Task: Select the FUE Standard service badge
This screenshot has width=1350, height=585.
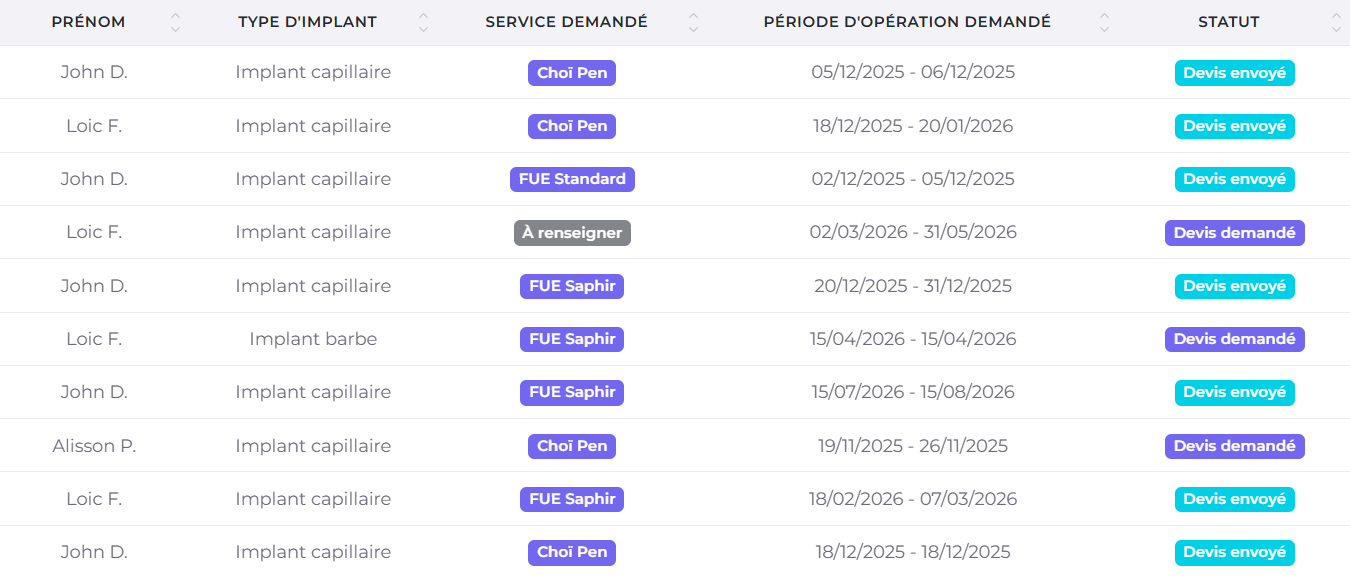Action: [x=571, y=179]
